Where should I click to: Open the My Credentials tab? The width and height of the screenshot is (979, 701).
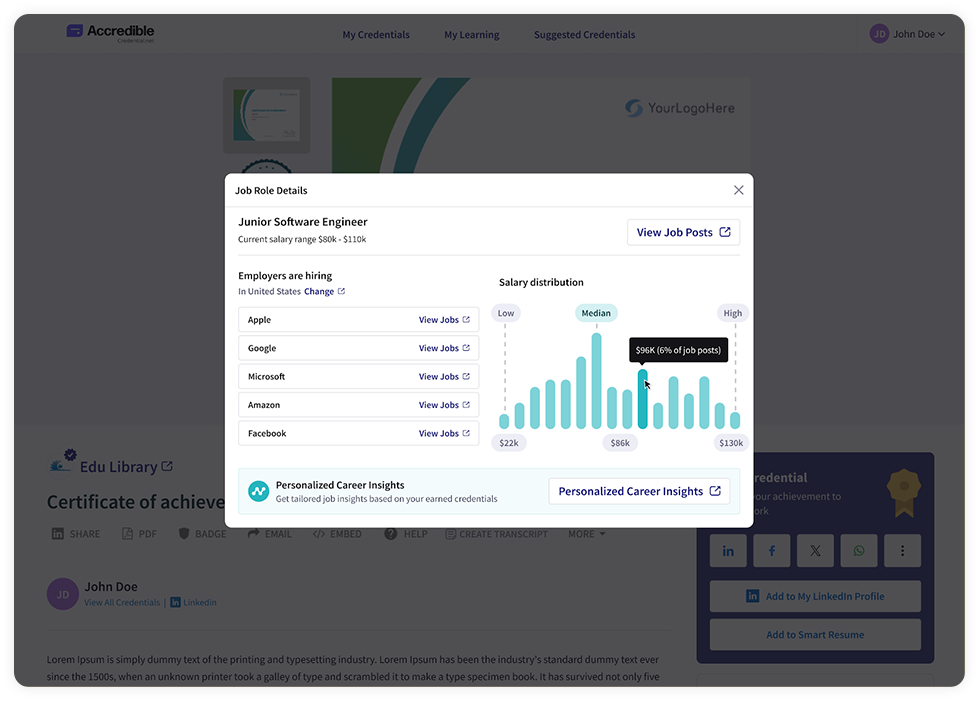(x=376, y=35)
